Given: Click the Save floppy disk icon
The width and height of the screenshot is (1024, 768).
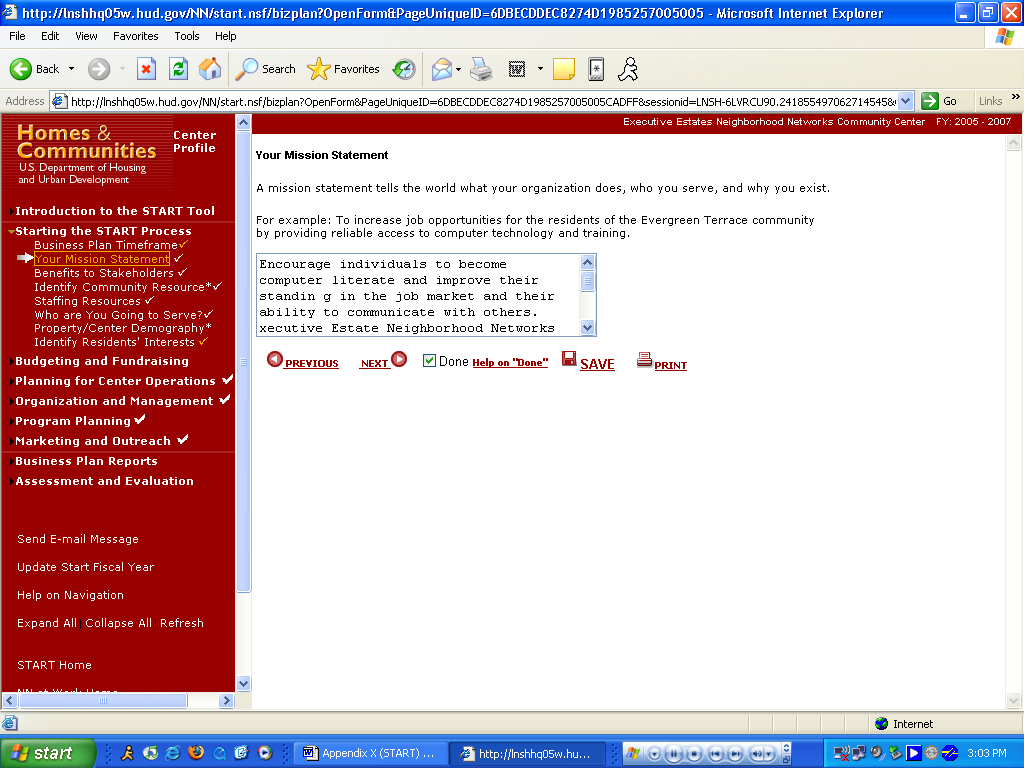Looking at the screenshot, I should [x=569, y=359].
